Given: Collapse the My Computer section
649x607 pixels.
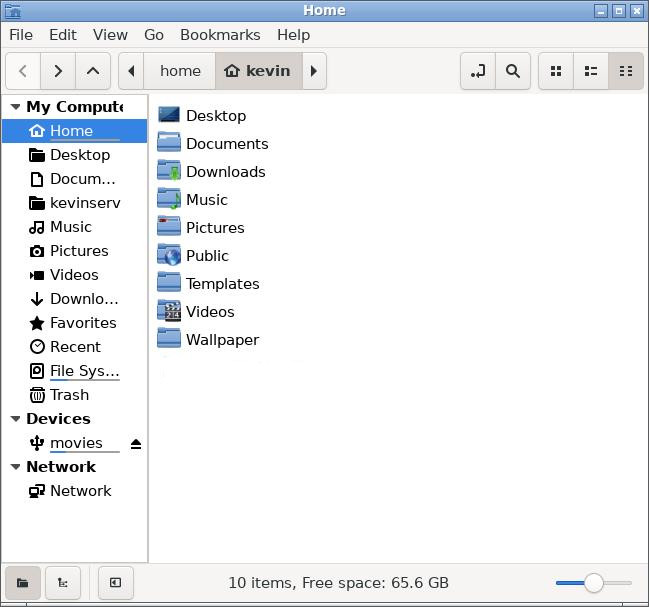Looking at the screenshot, I should click(x=15, y=107).
